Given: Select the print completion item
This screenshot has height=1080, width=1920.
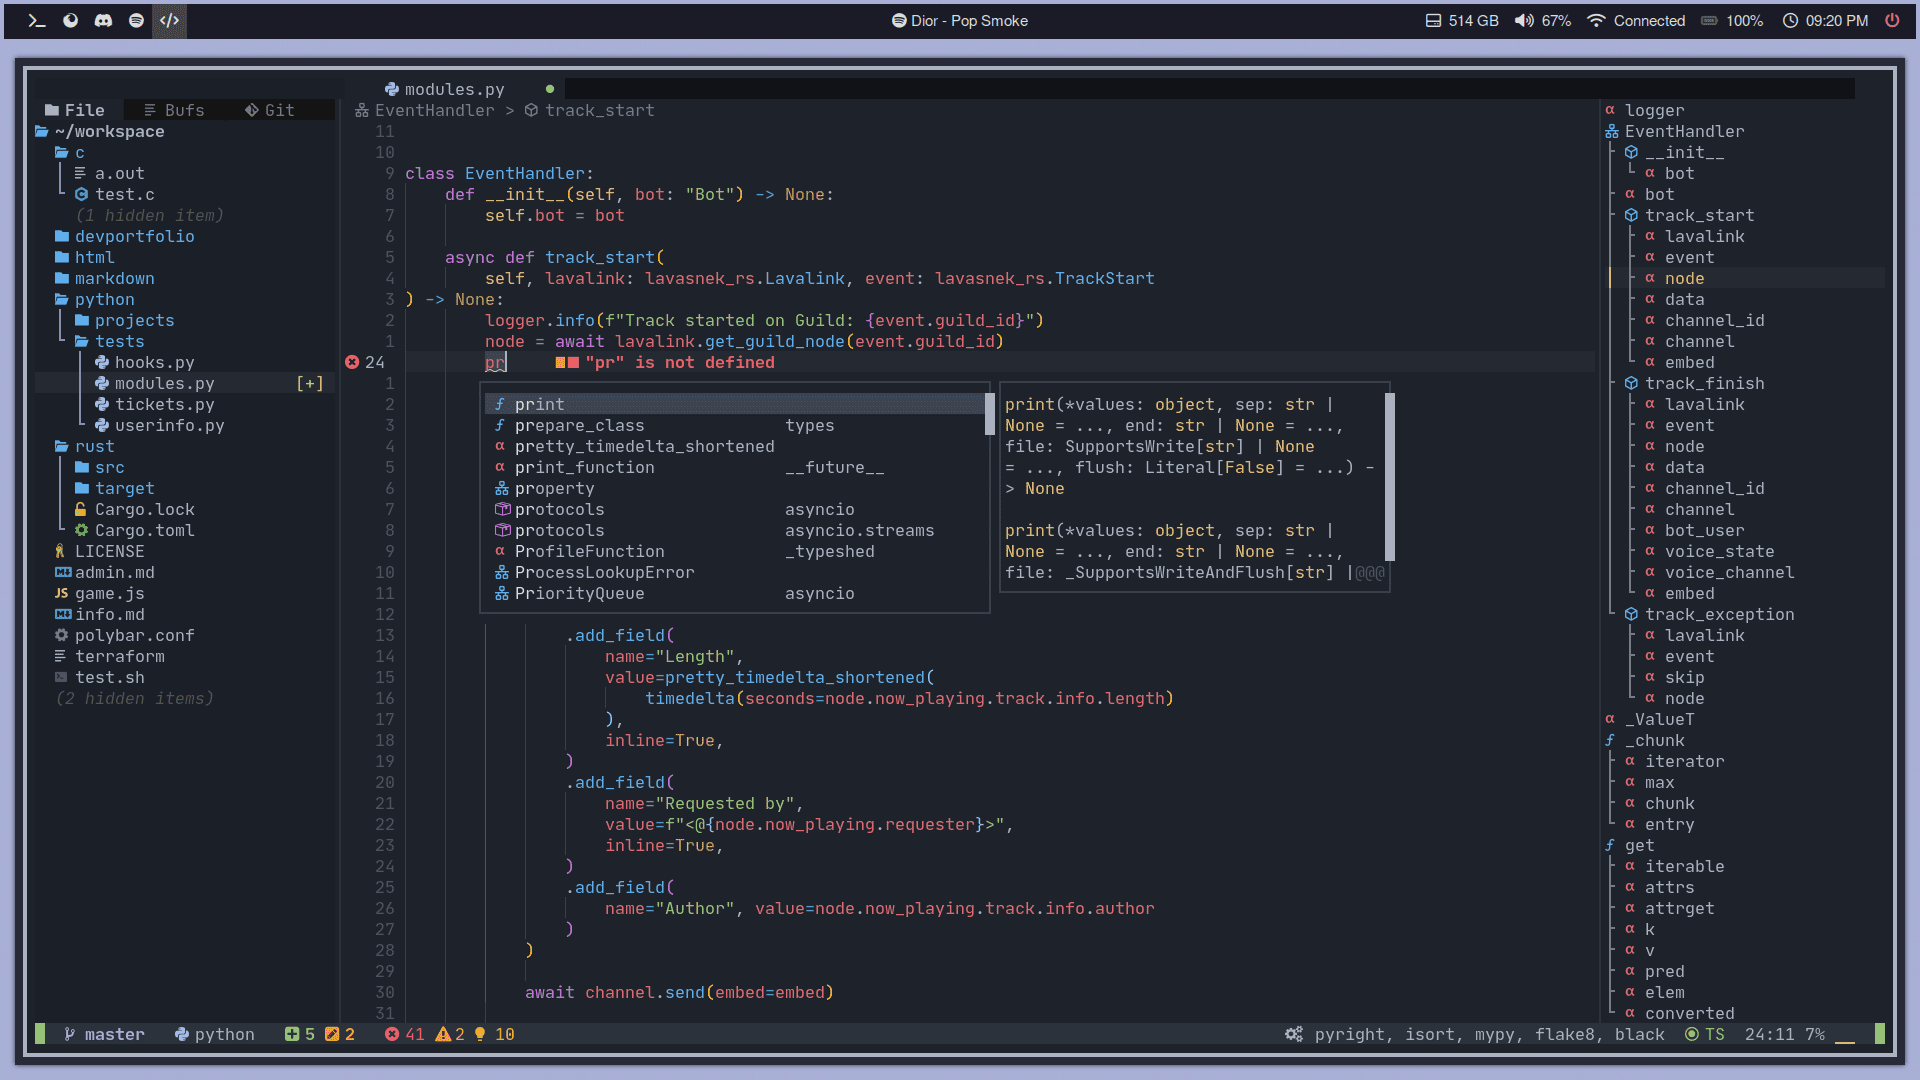Looking at the screenshot, I should (x=540, y=404).
